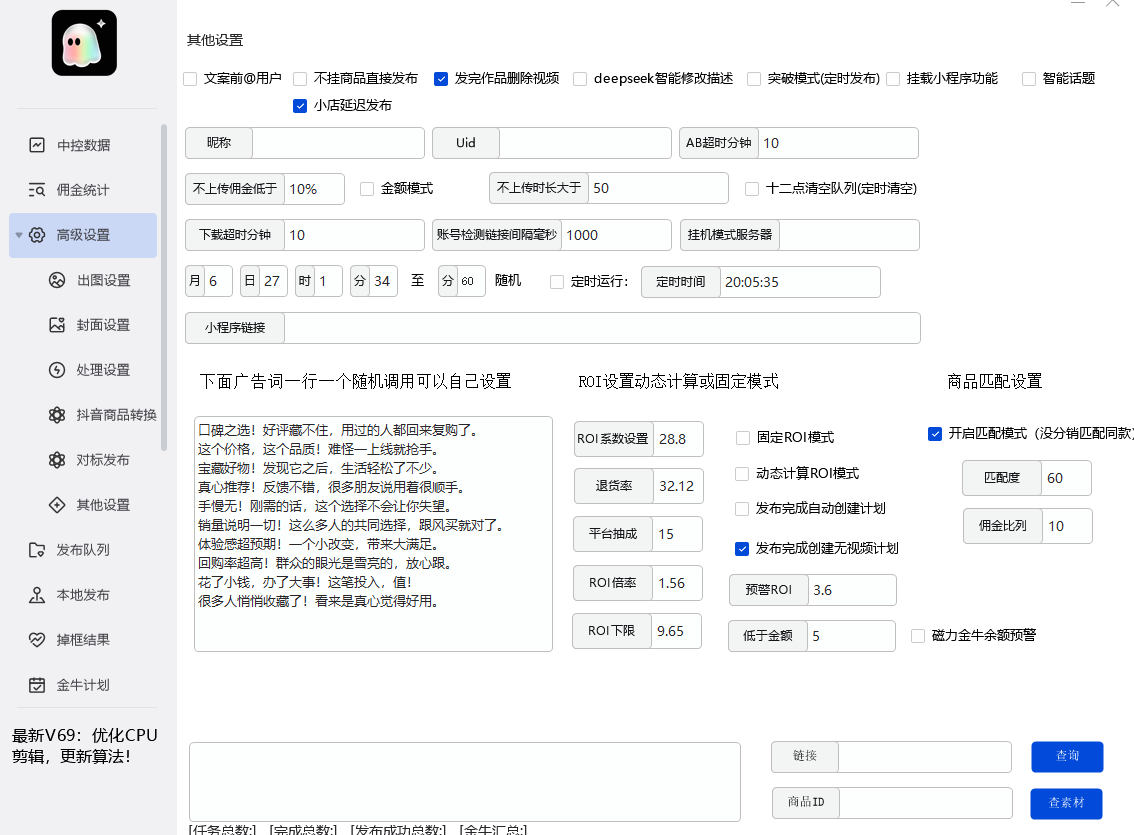Click the 昵称 input field
This screenshot has height=835, width=1134.
(x=338, y=143)
